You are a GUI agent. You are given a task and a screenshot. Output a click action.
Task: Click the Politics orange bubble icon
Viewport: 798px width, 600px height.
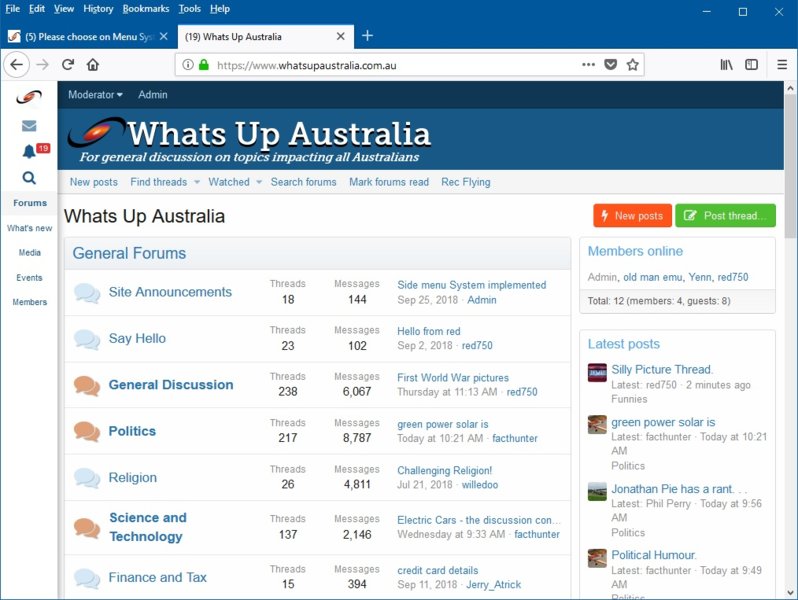point(87,432)
